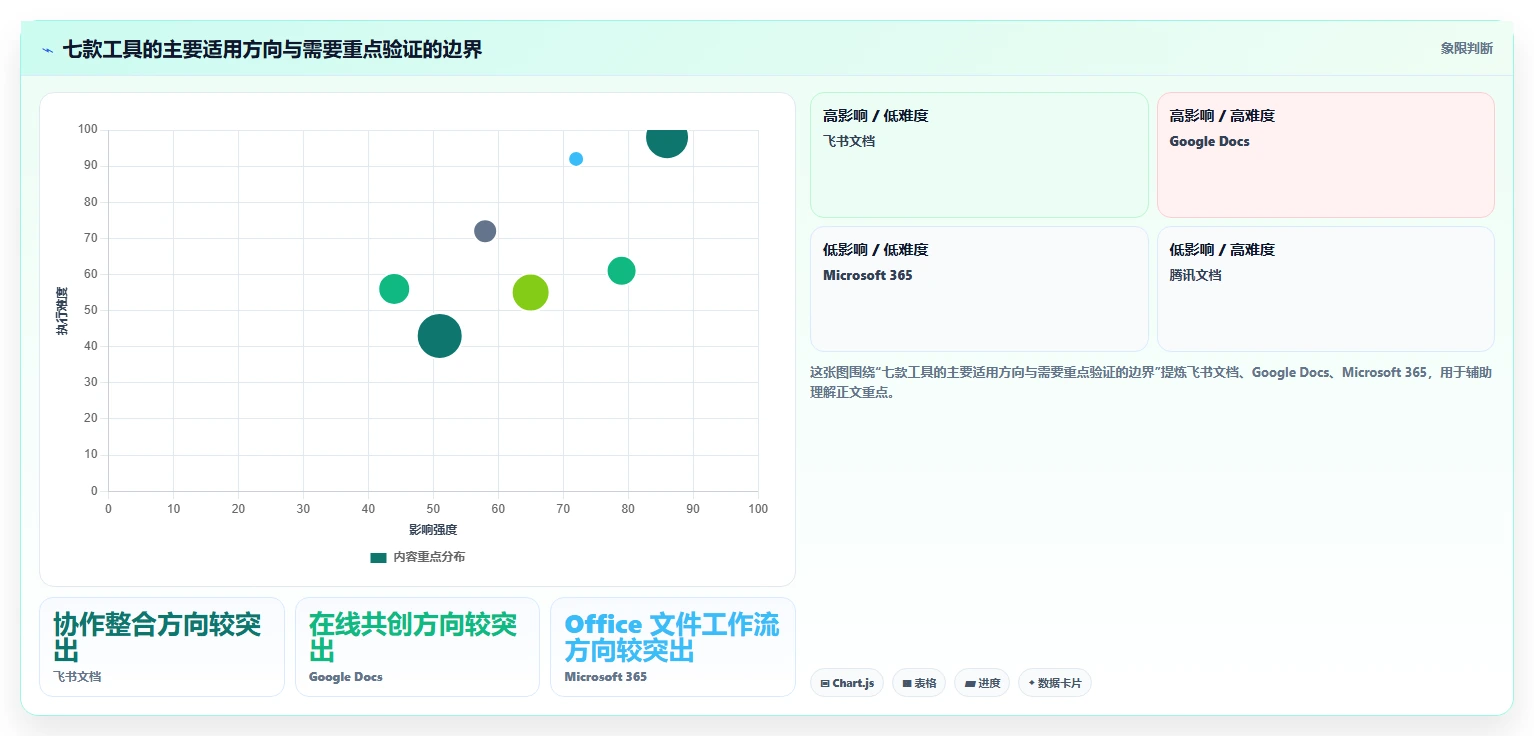Screen dimensions: 1534x736
Task: Click the 低影响 / 高难度 quadrant heading
Action: tap(1222, 250)
